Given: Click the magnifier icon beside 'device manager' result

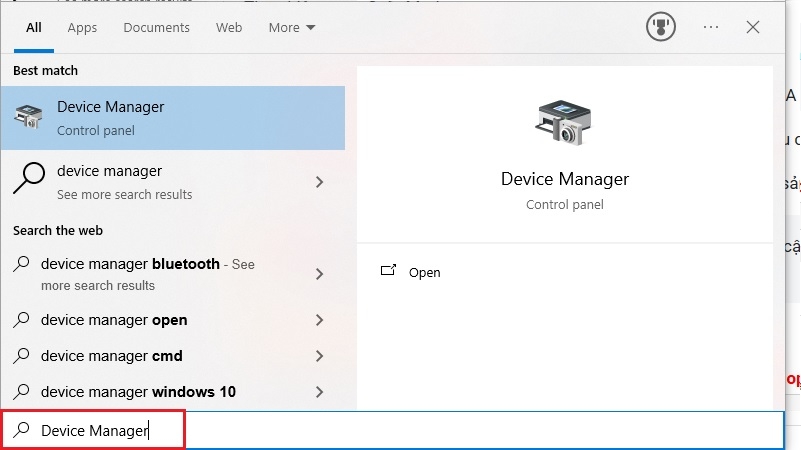Looking at the screenshot, I should (29, 178).
